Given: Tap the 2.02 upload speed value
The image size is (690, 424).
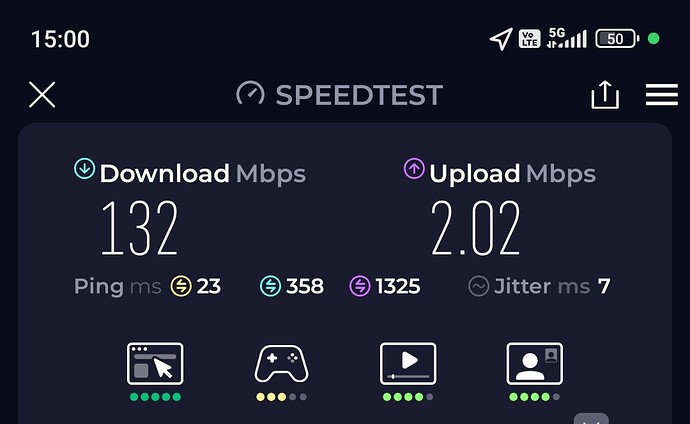Looking at the screenshot, I should [476, 228].
